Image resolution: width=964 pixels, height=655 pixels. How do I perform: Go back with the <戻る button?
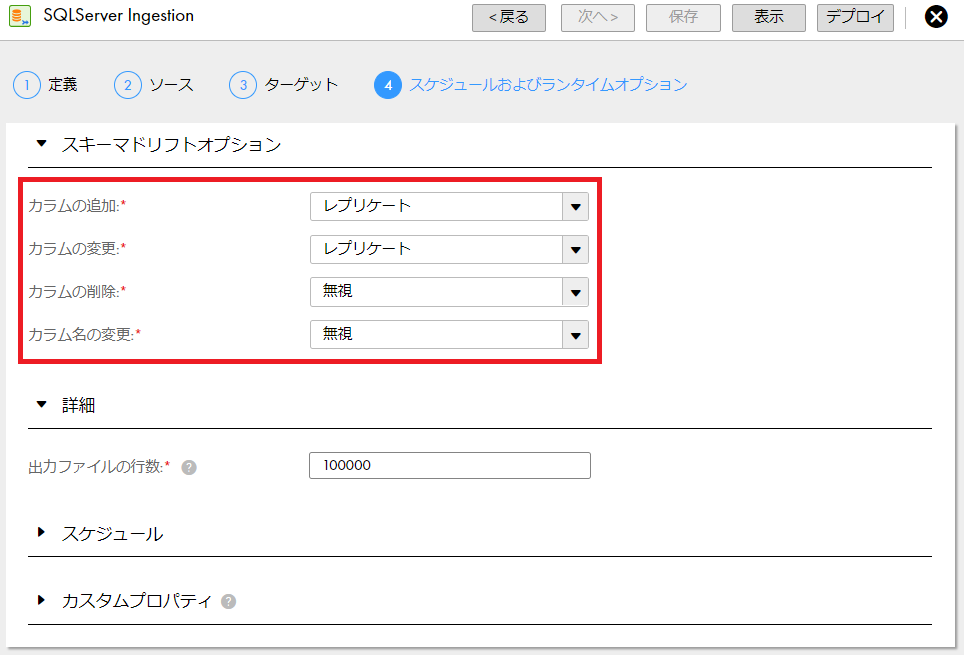(508, 17)
